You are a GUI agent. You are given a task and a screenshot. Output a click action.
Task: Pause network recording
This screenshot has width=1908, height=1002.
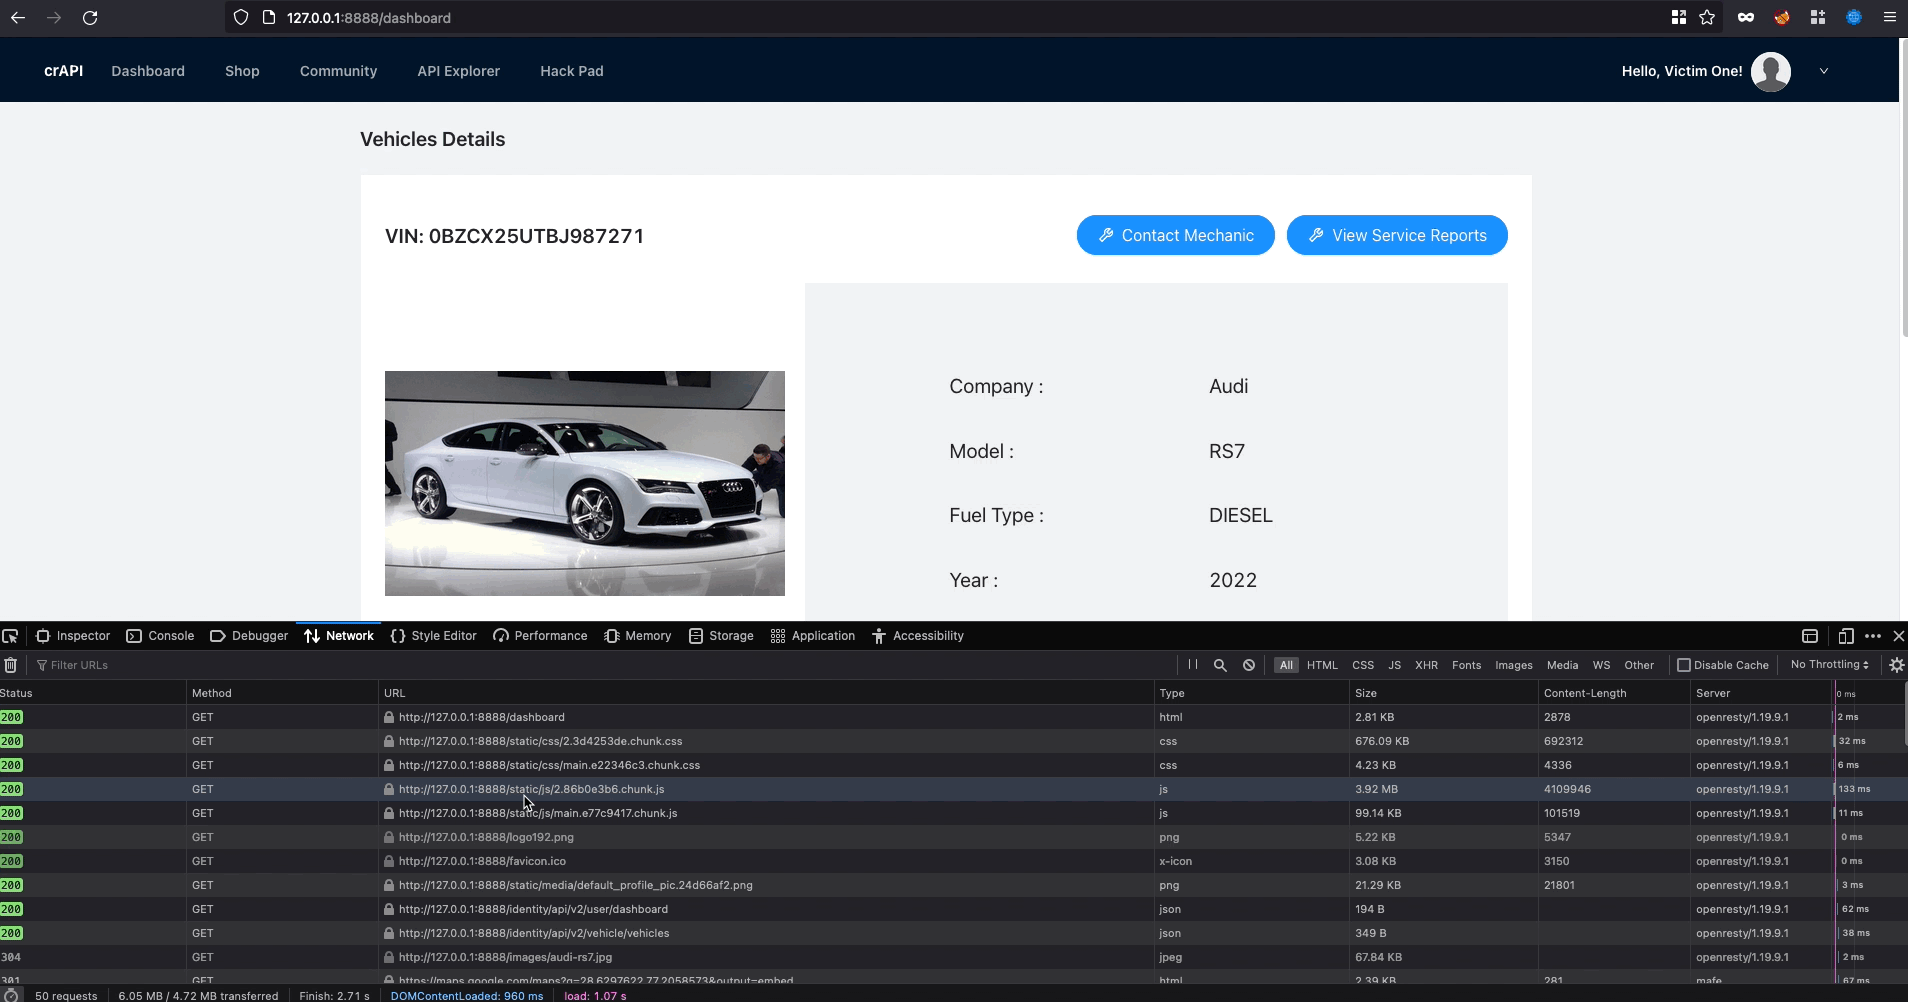[x=1193, y=665]
